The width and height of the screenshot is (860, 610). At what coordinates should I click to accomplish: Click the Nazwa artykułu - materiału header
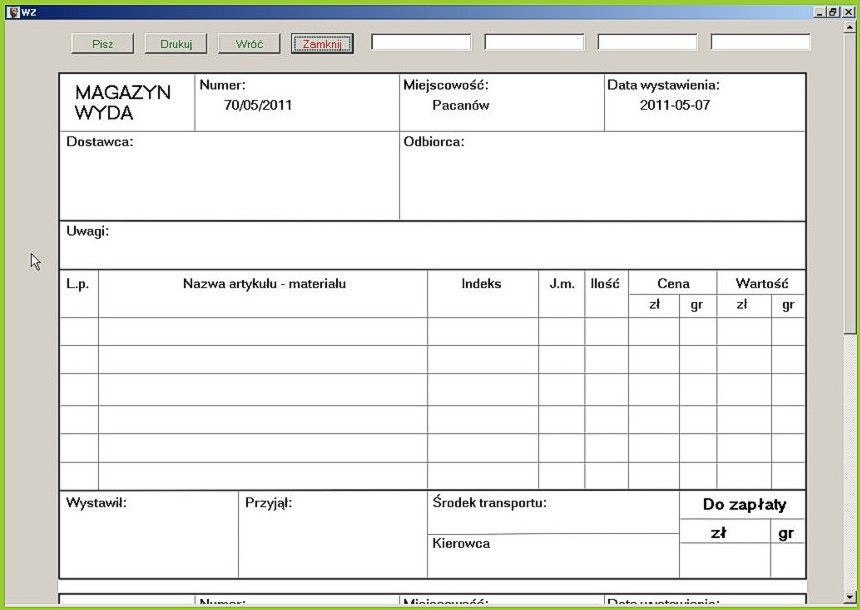(264, 284)
